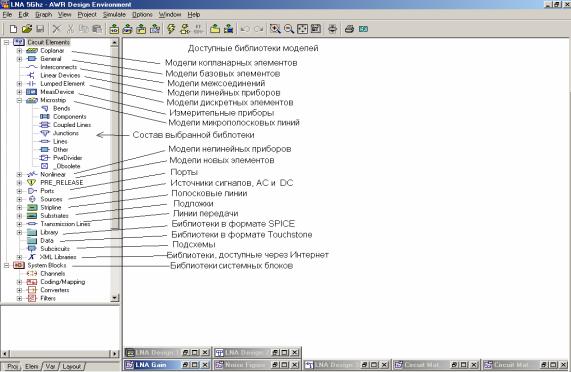Select the PwrDivider item

point(67,158)
